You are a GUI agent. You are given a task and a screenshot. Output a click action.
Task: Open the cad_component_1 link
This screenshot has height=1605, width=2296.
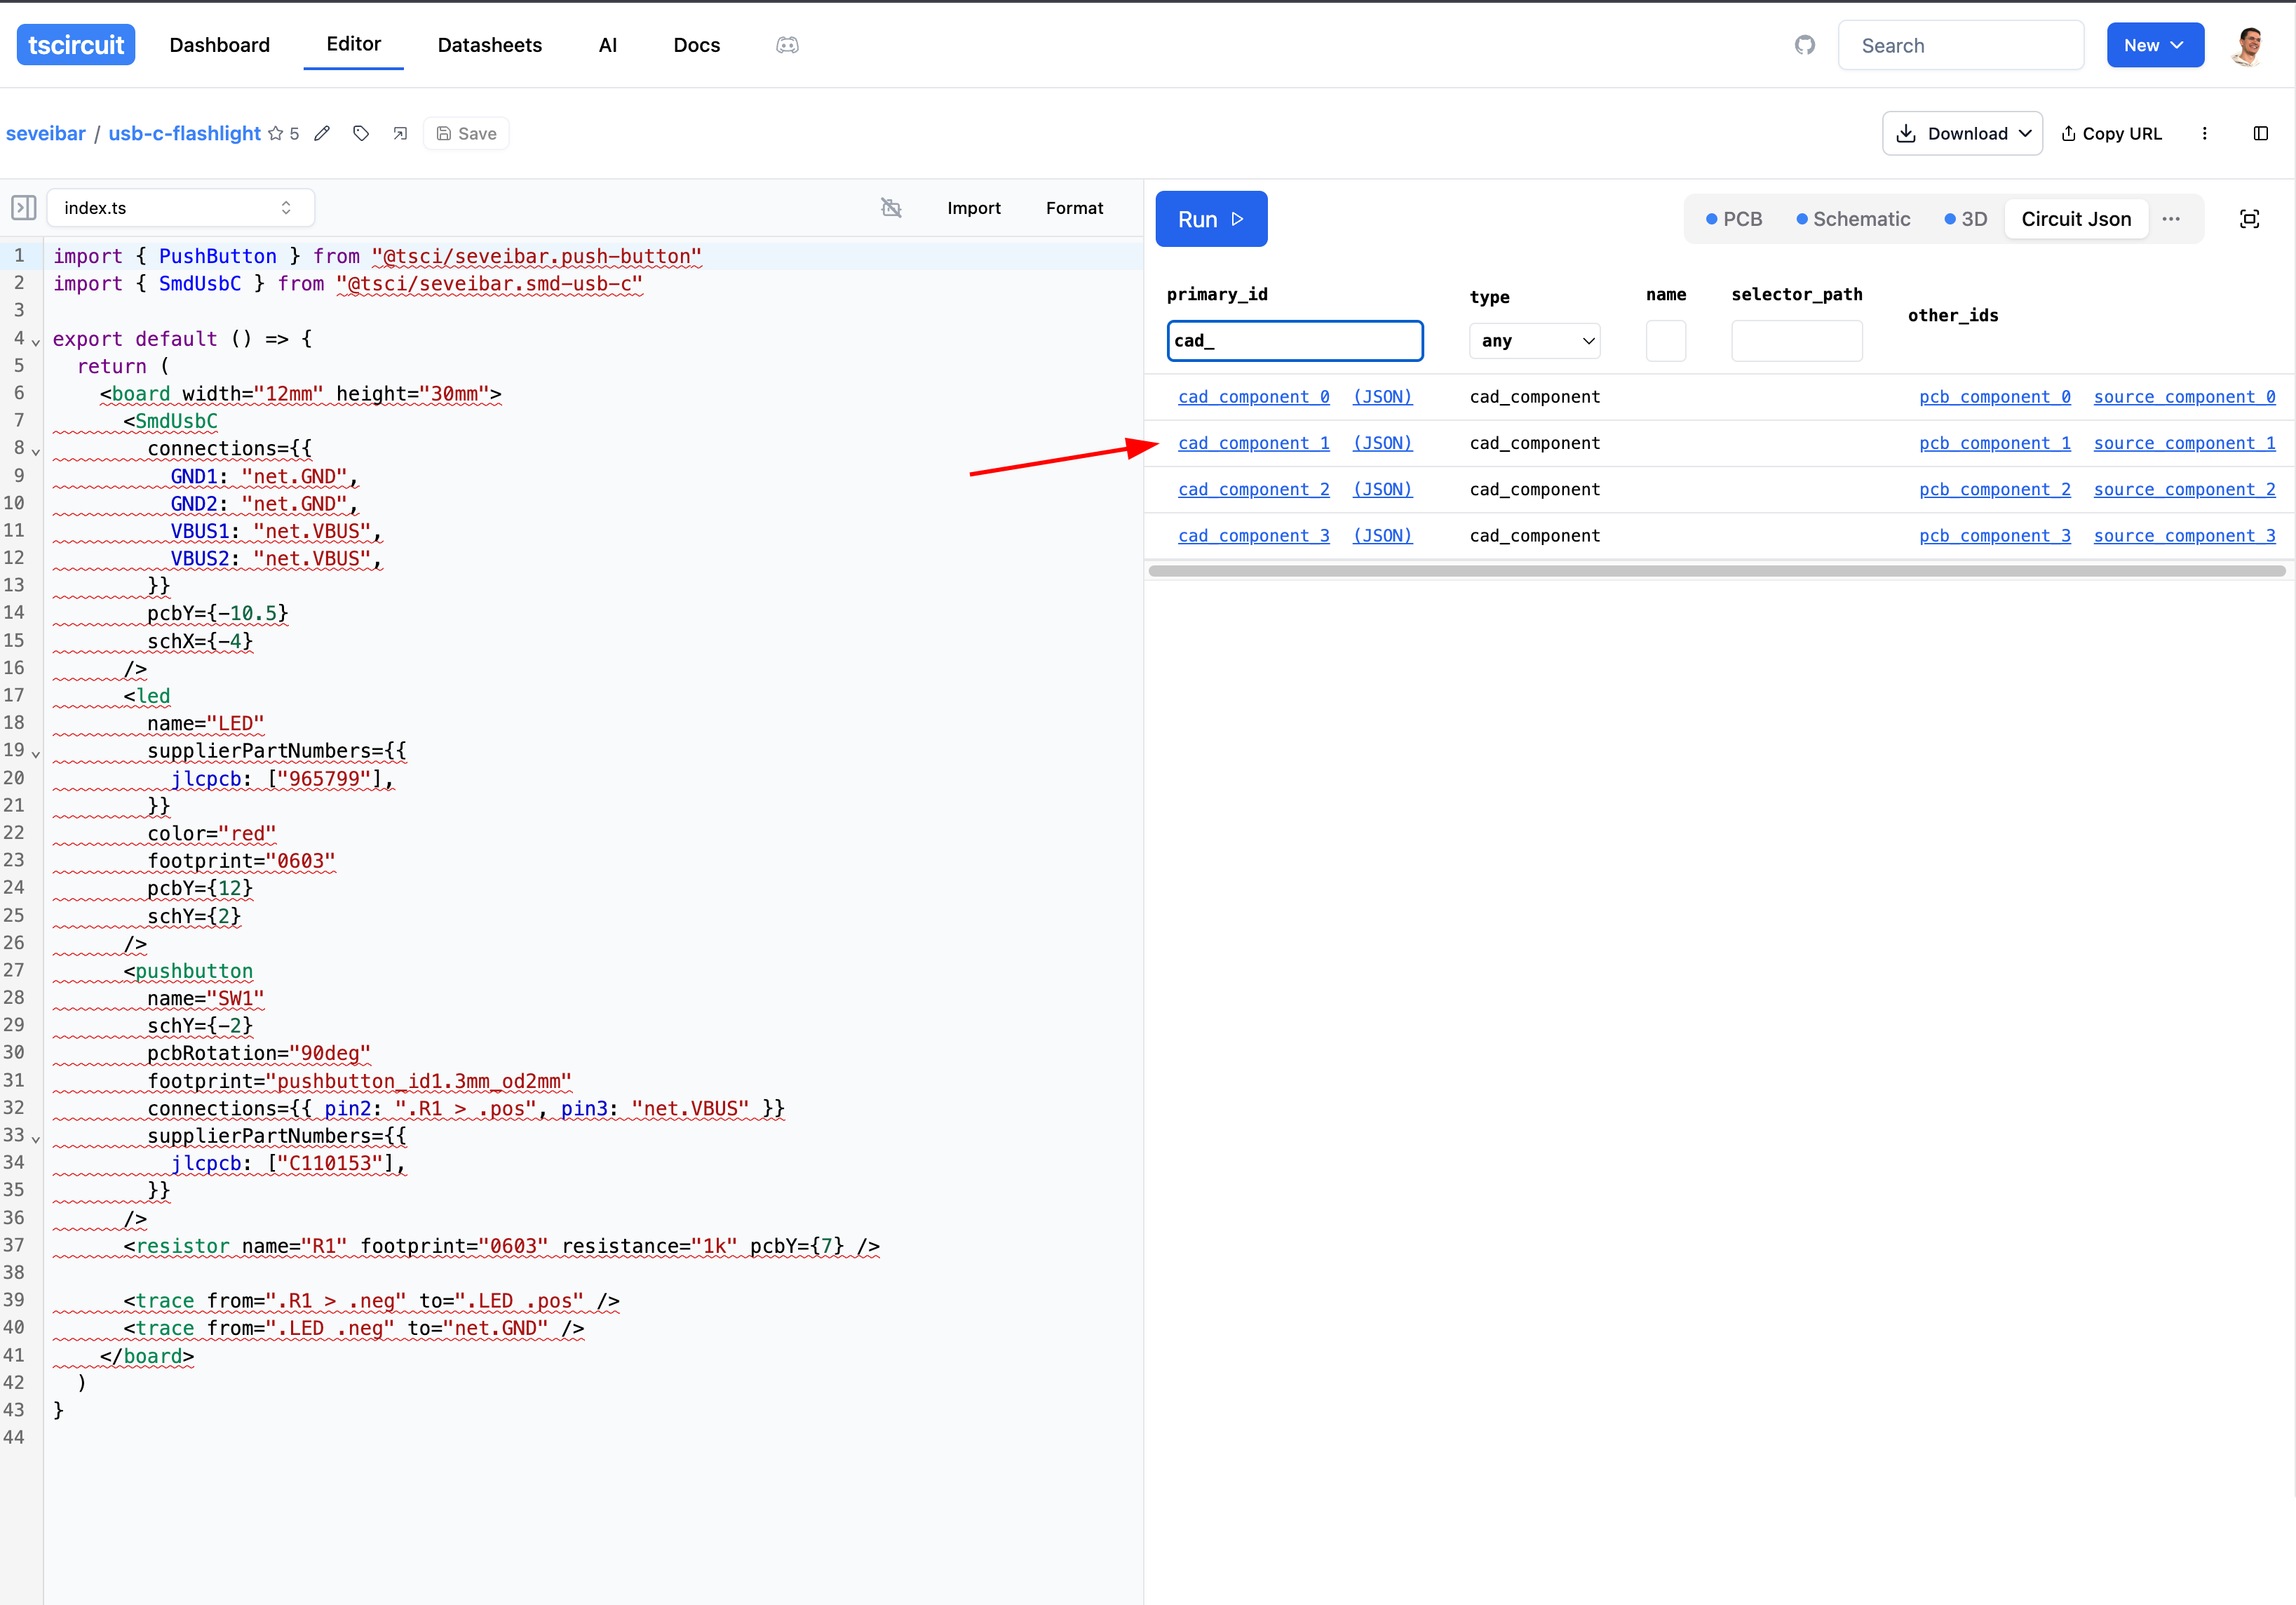pyautogui.click(x=1253, y=443)
